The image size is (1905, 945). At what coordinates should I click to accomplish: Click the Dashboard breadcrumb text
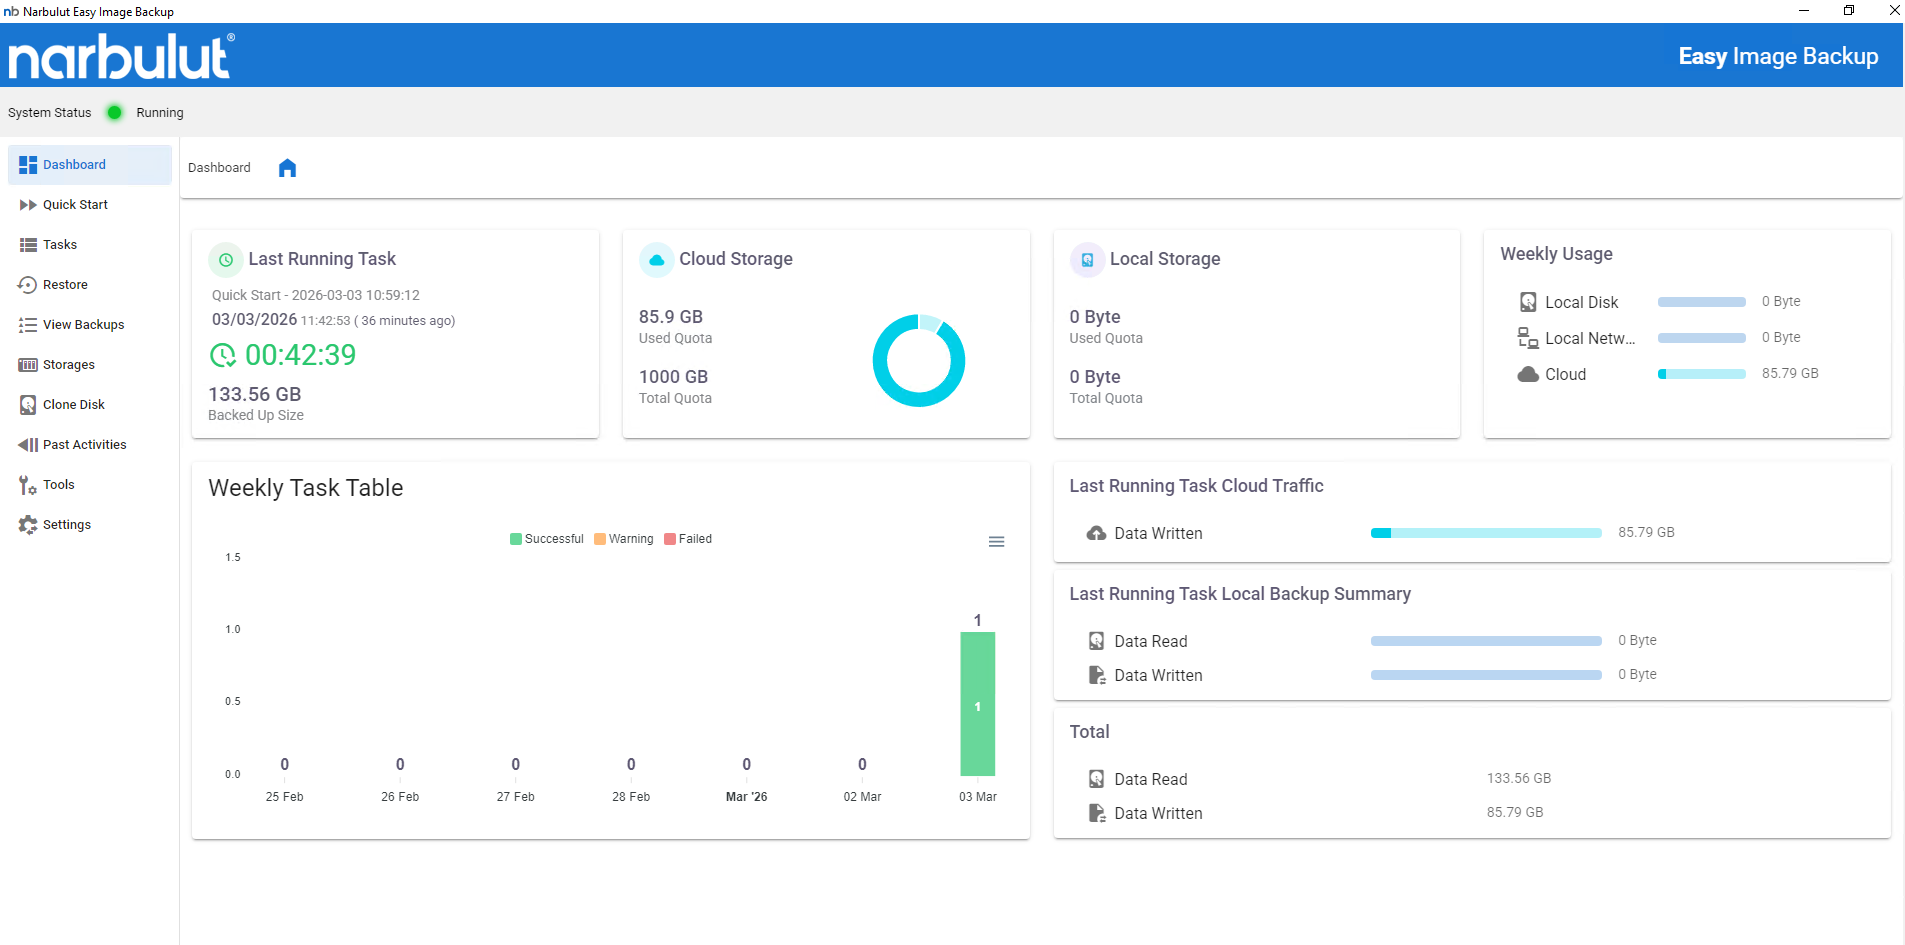(x=219, y=168)
